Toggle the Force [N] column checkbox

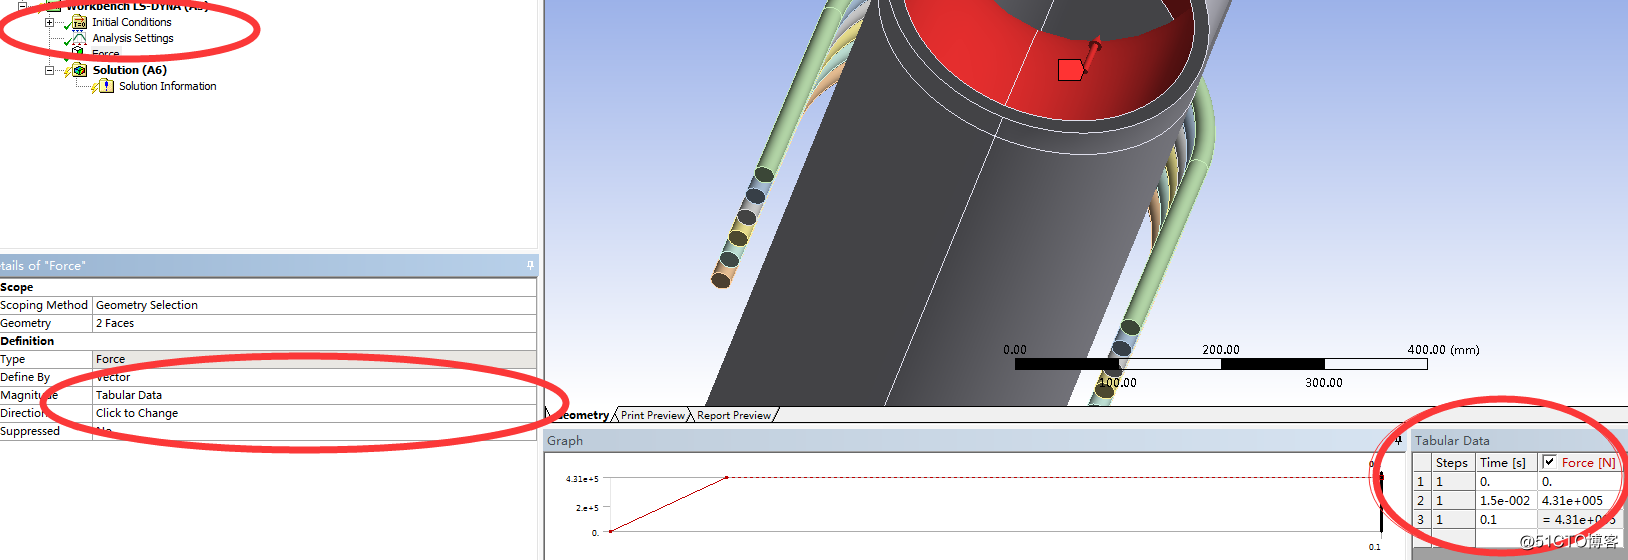[1549, 462]
